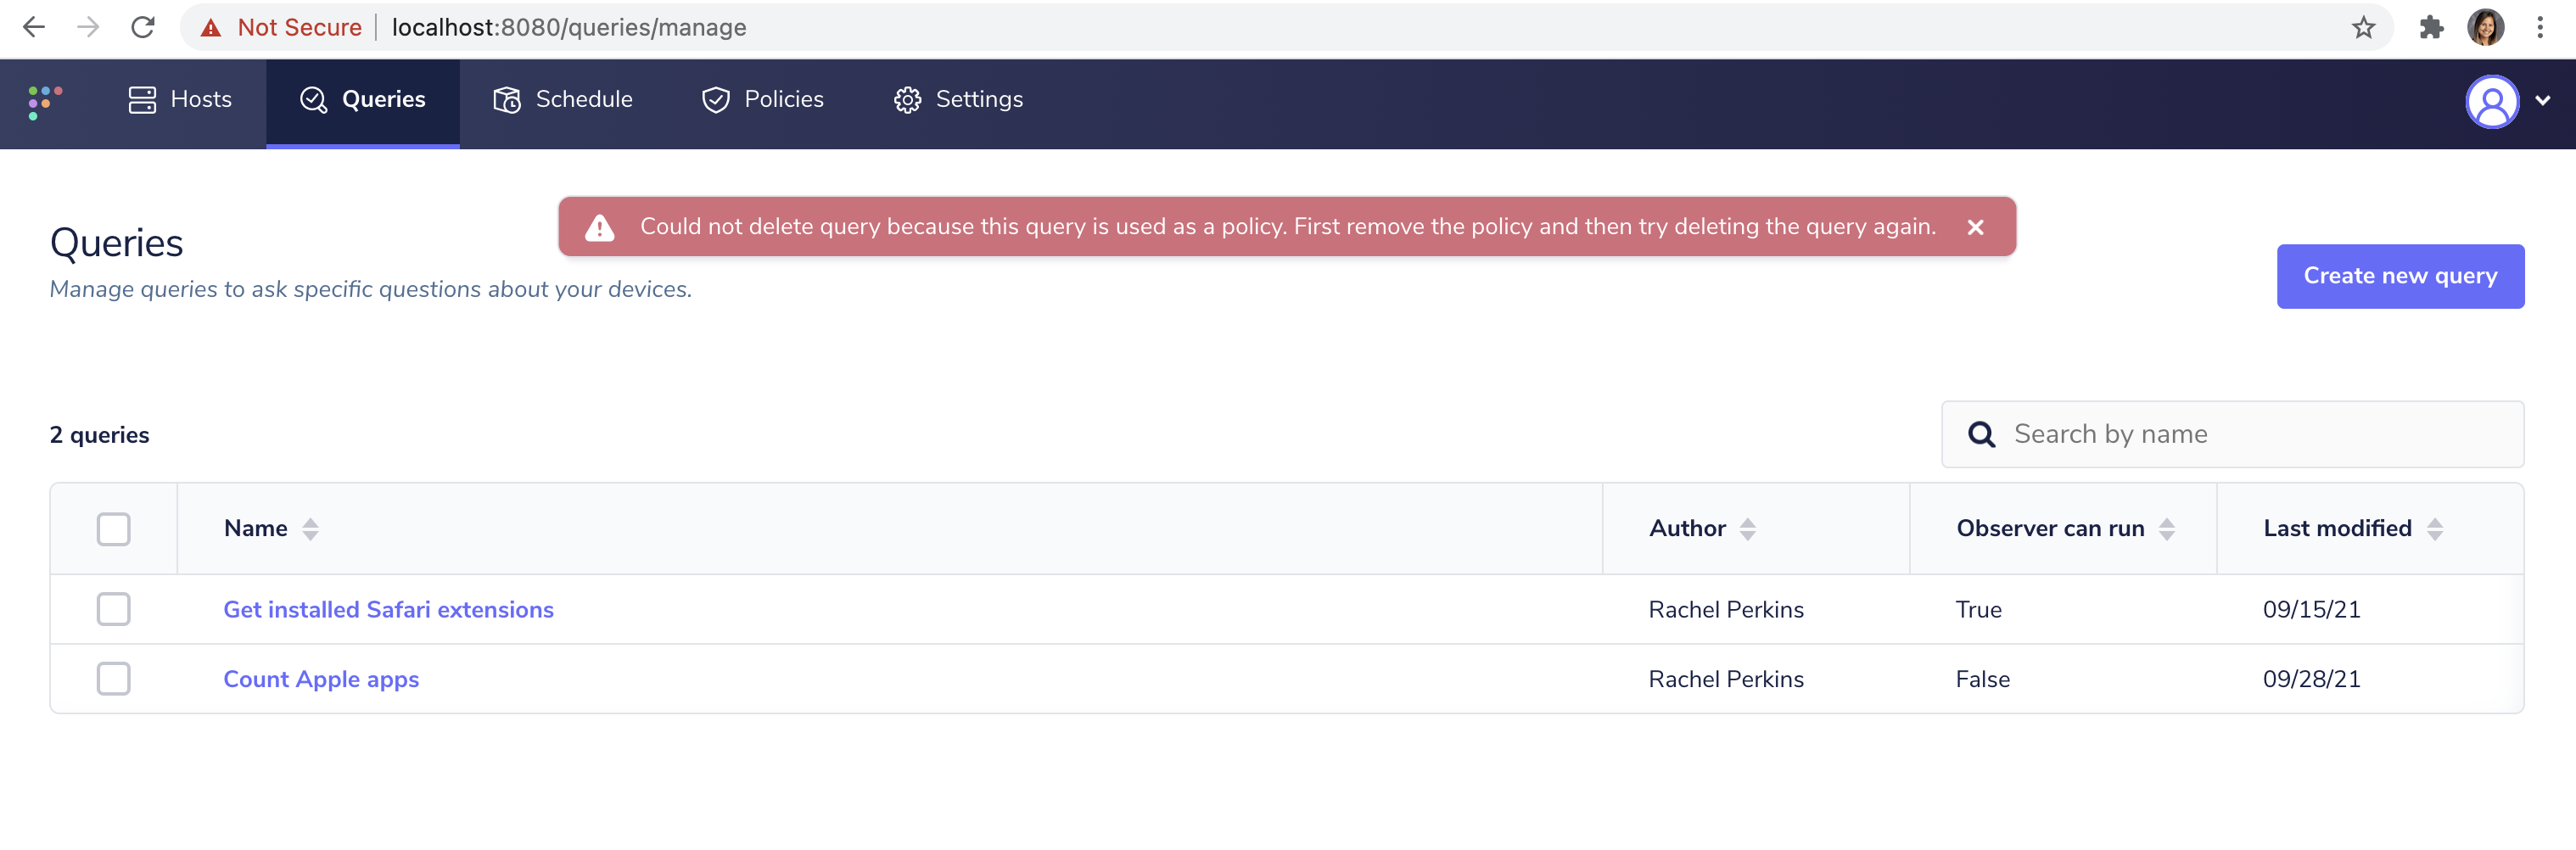
Task: Open Settings in the navigation bar
Action: pyautogui.click(x=958, y=100)
